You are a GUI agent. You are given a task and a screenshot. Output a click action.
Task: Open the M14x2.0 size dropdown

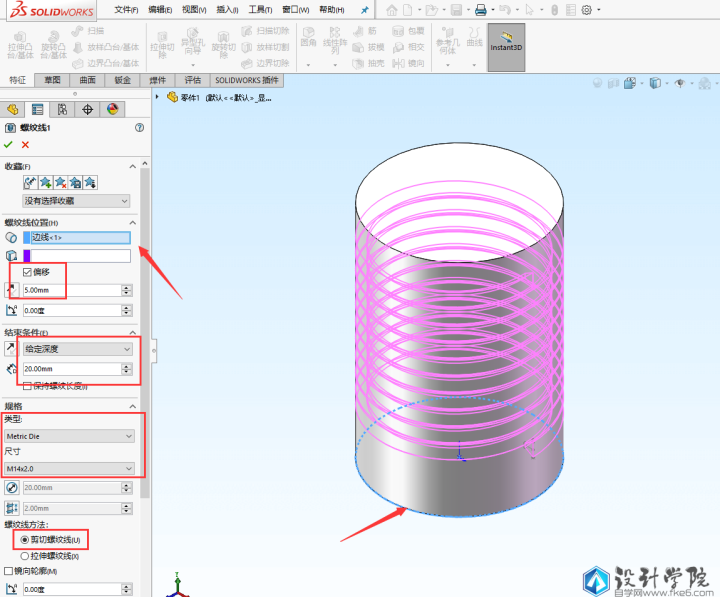point(69,468)
